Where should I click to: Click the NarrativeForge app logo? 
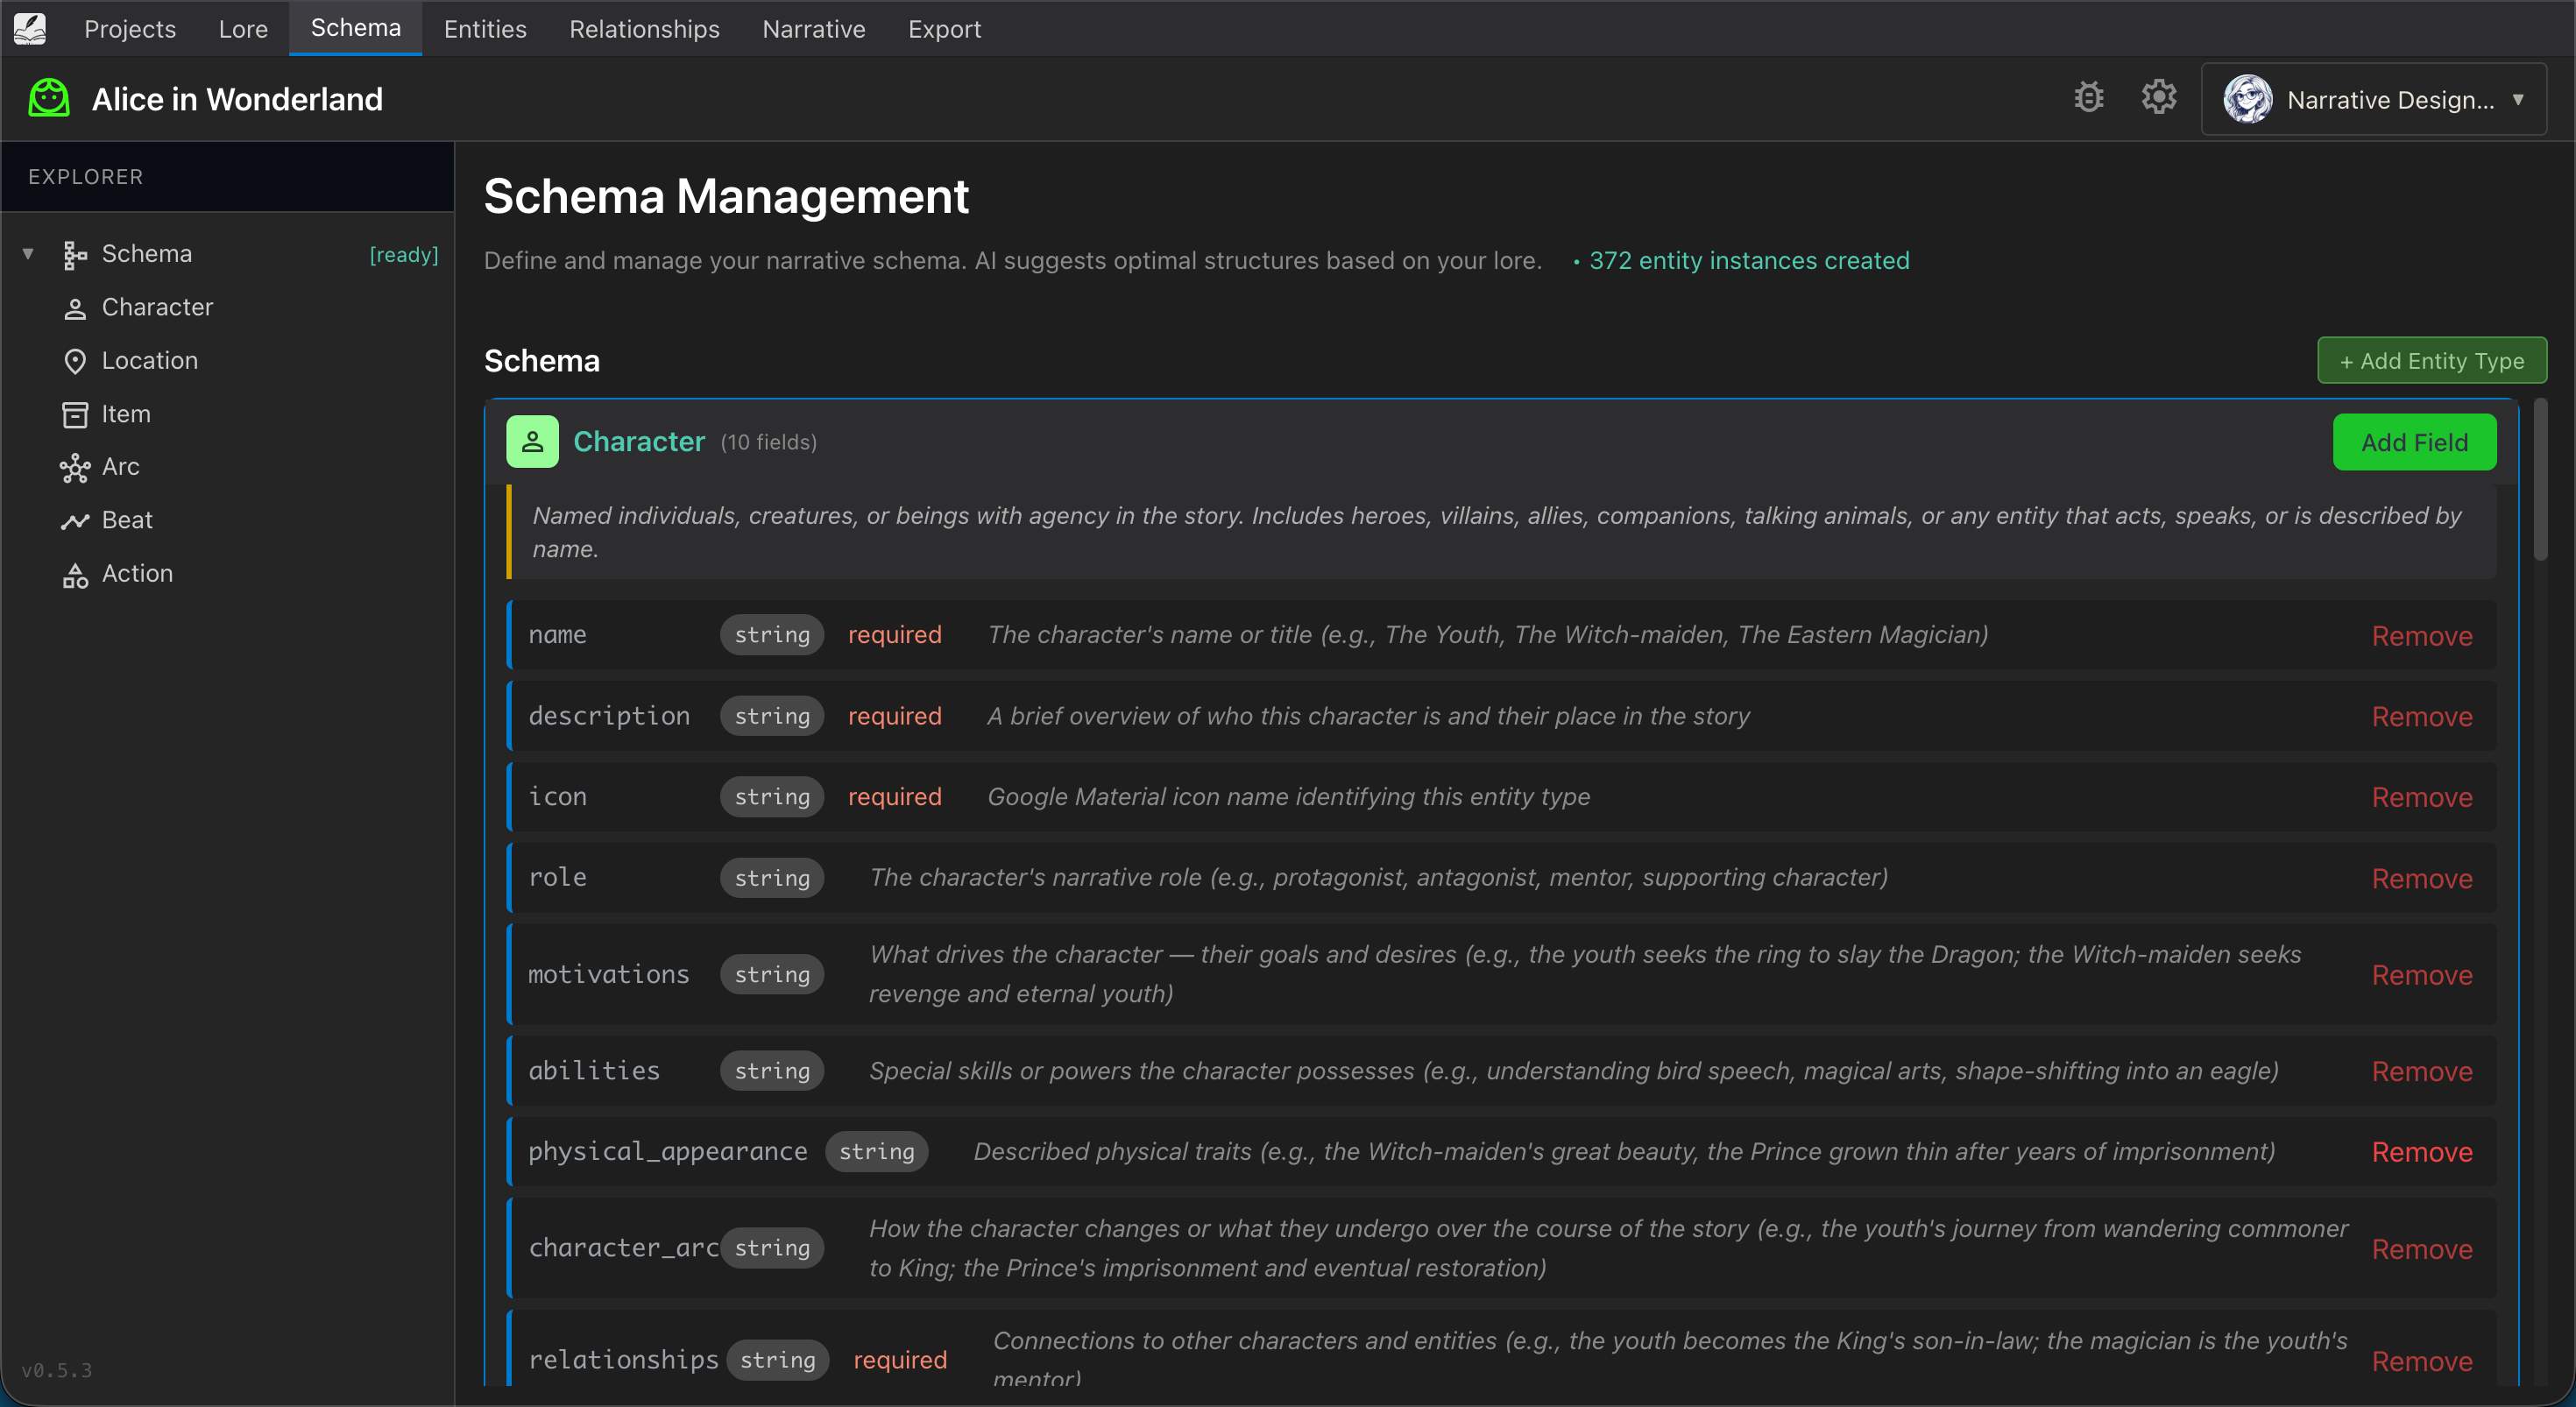click(30, 28)
